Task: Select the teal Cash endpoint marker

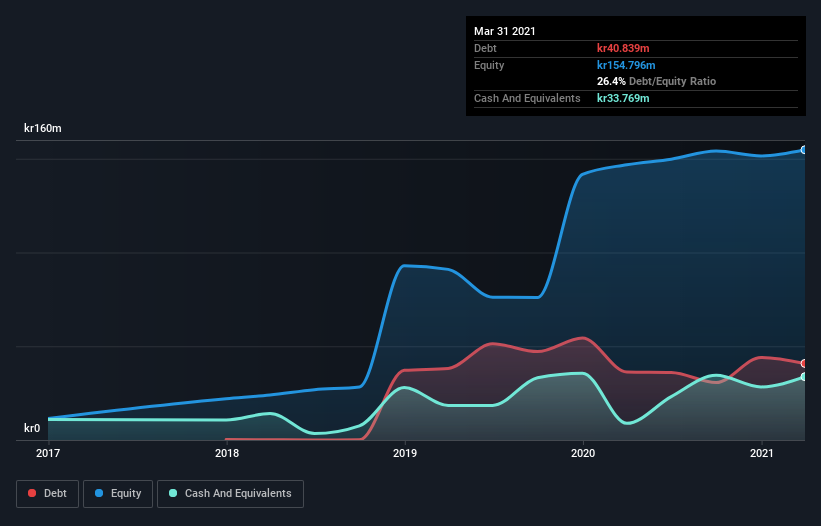Action: pos(804,377)
